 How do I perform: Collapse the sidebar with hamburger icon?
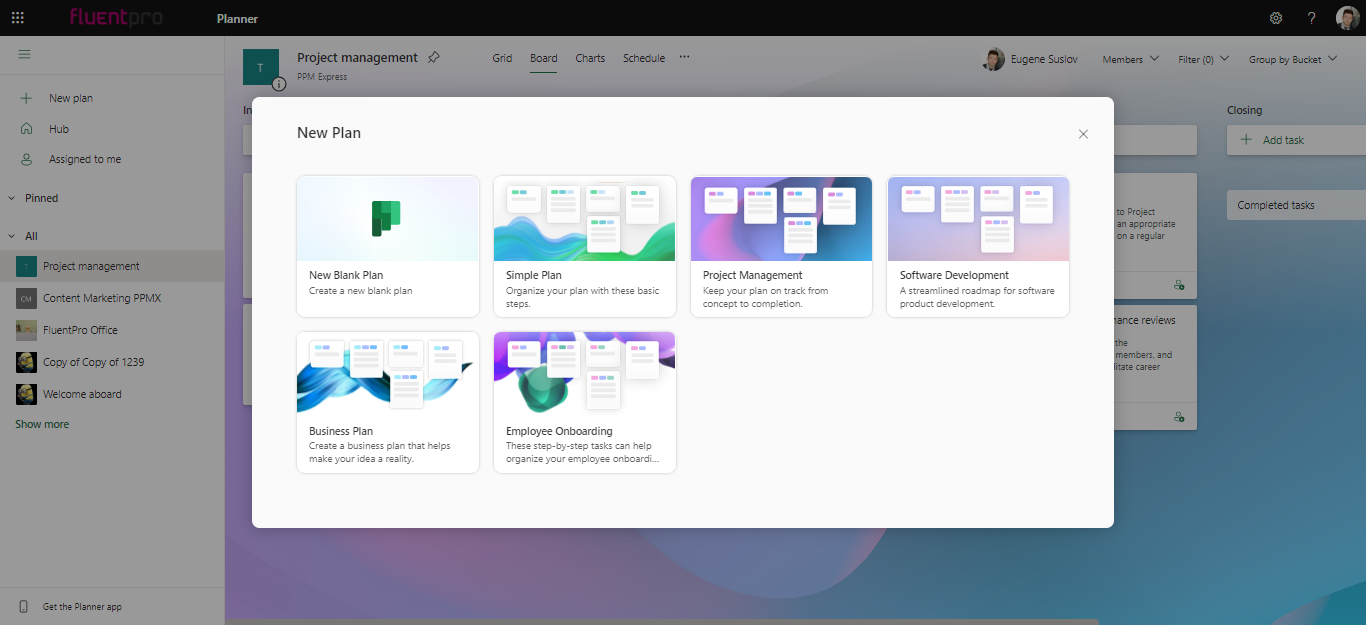[x=25, y=54]
